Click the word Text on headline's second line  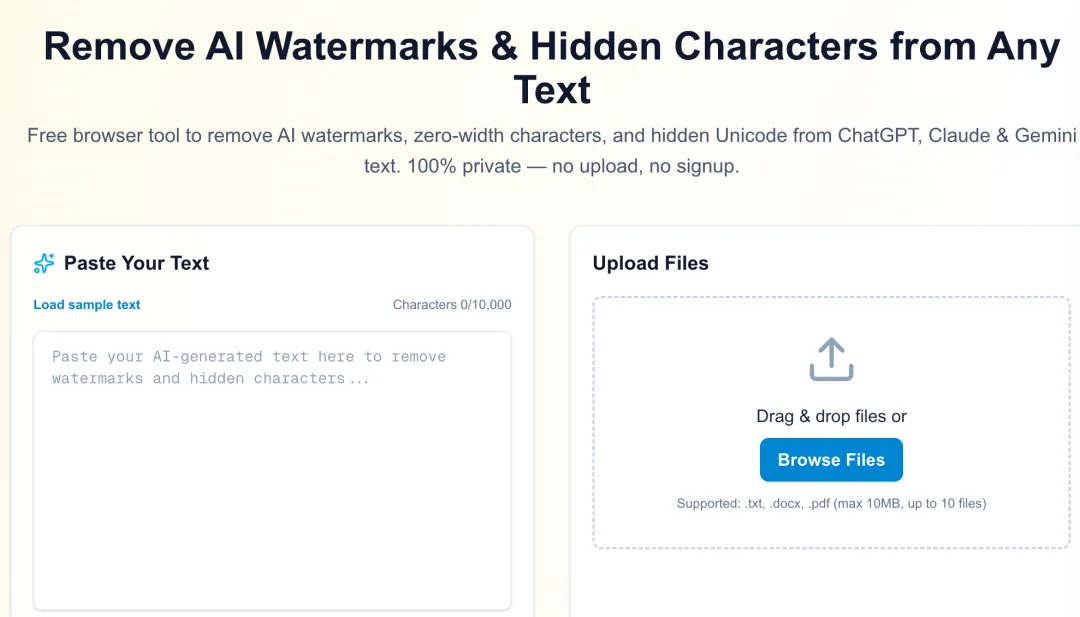click(x=552, y=90)
